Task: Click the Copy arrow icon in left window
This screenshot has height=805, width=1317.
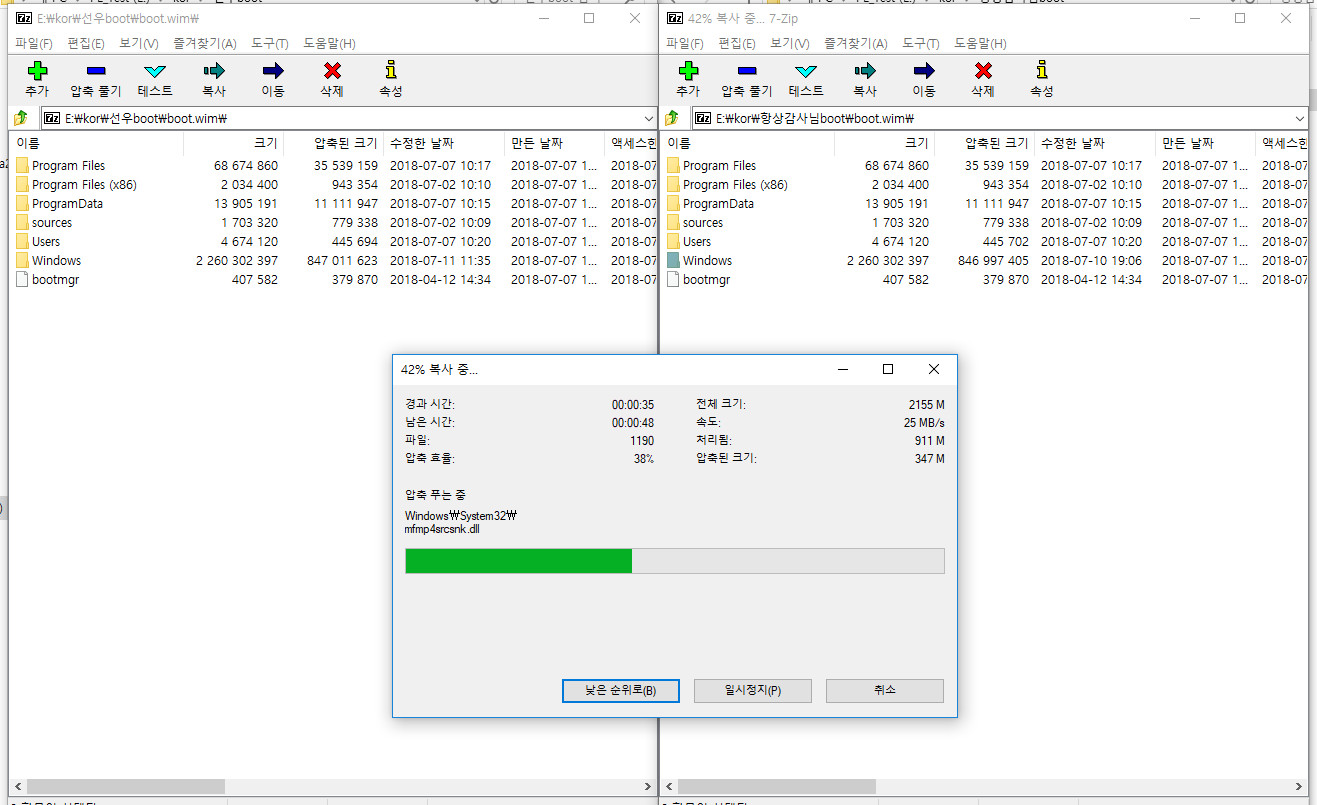Action: tap(214, 71)
